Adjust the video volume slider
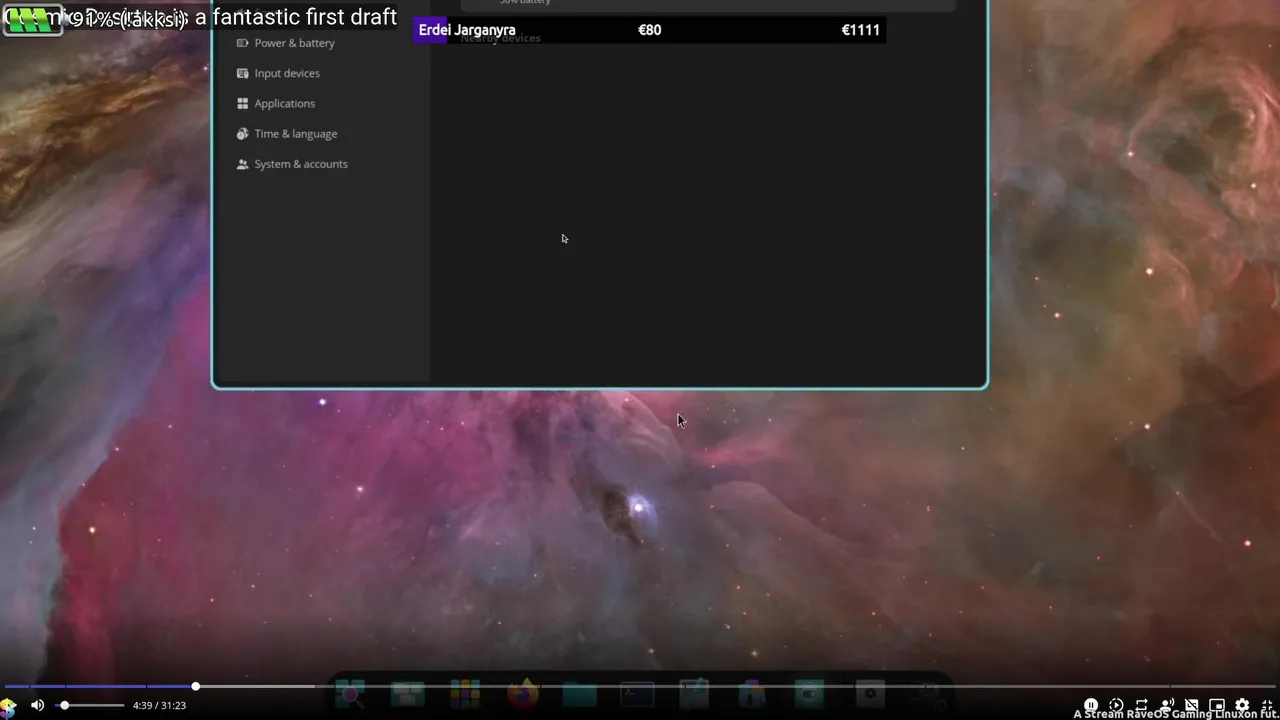 pos(90,705)
